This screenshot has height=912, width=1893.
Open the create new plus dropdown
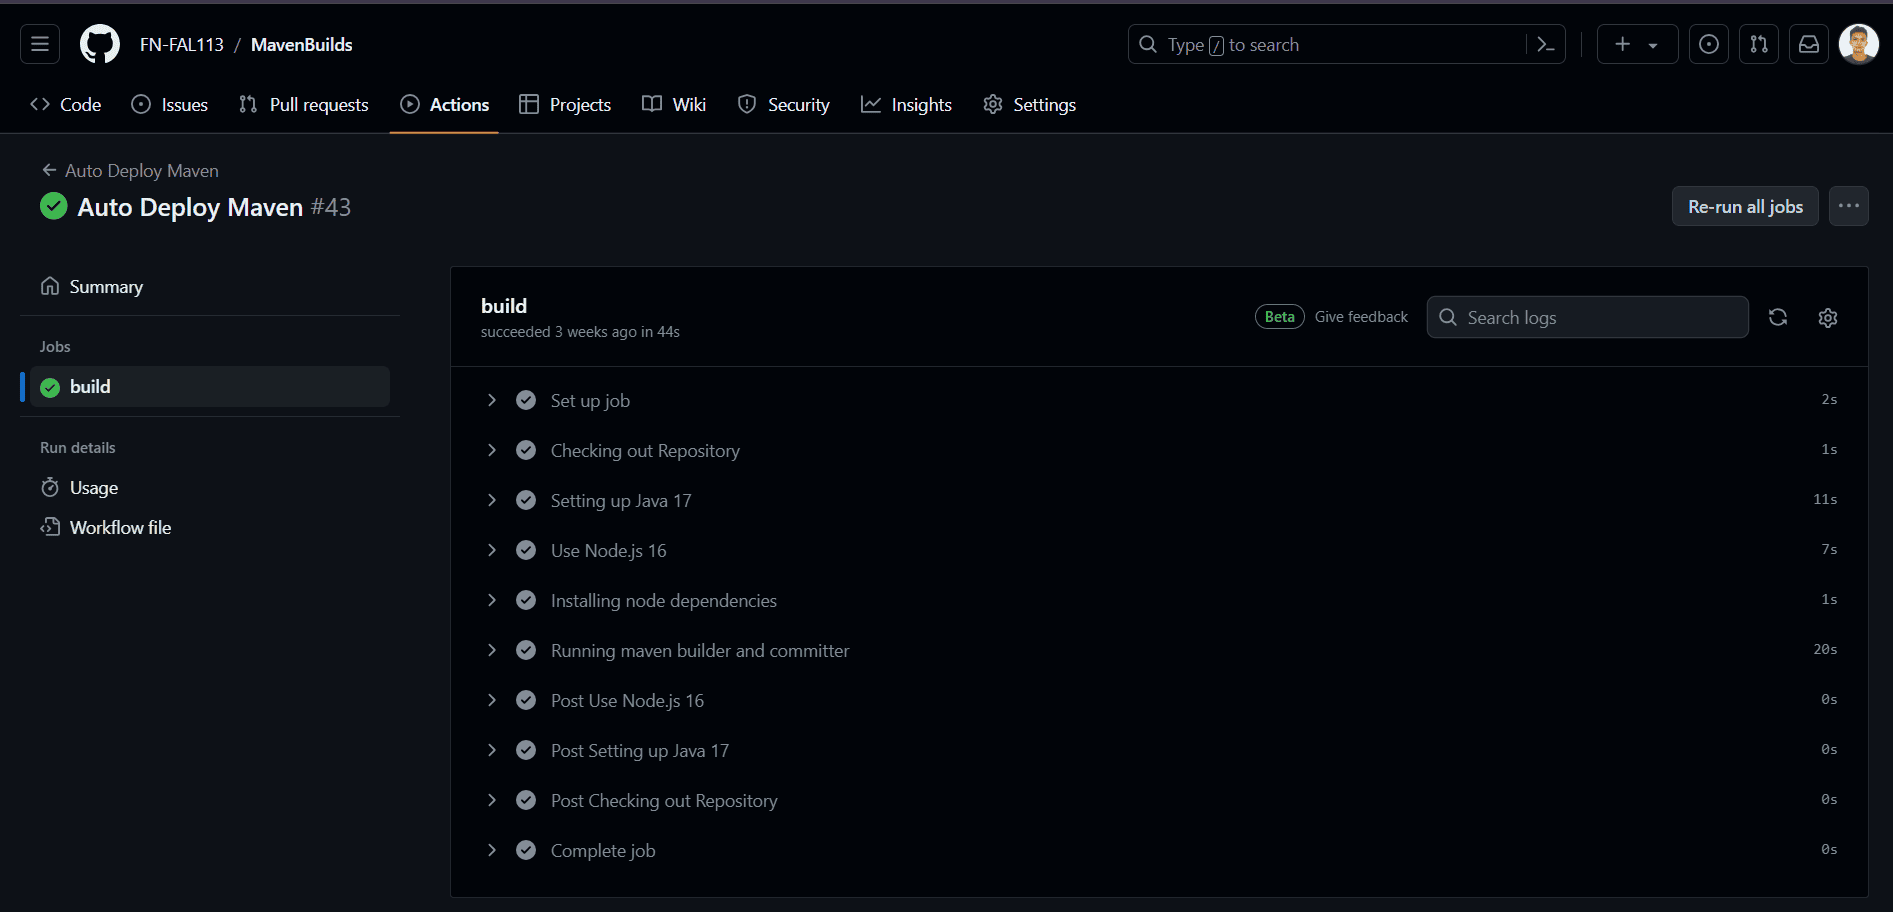tap(1636, 44)
